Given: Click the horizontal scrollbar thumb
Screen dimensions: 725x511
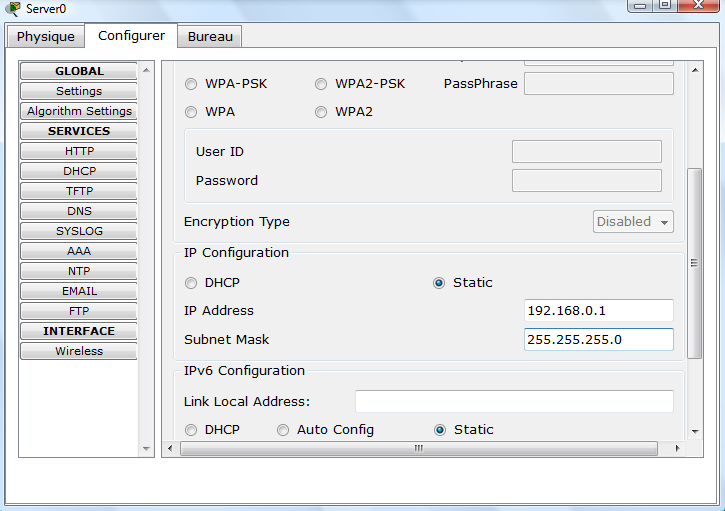Looking at the screenshot, I should [x=419, y=449].
